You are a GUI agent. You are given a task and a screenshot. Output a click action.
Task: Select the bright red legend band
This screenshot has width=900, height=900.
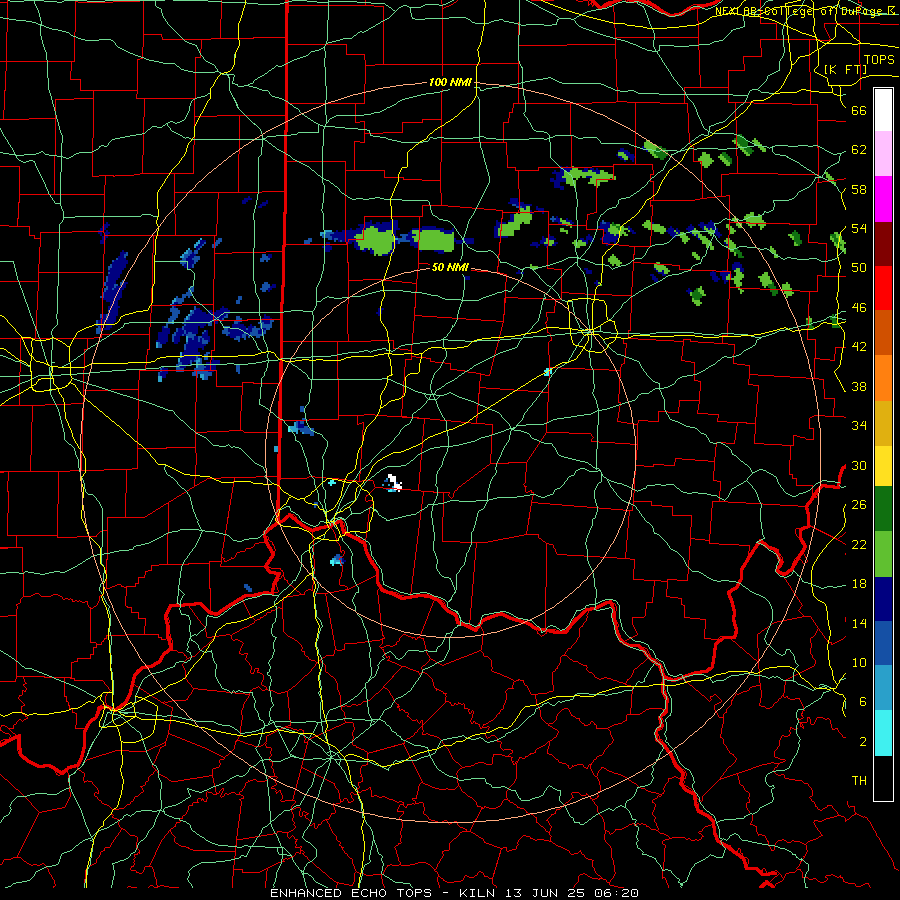pos(883,288)
